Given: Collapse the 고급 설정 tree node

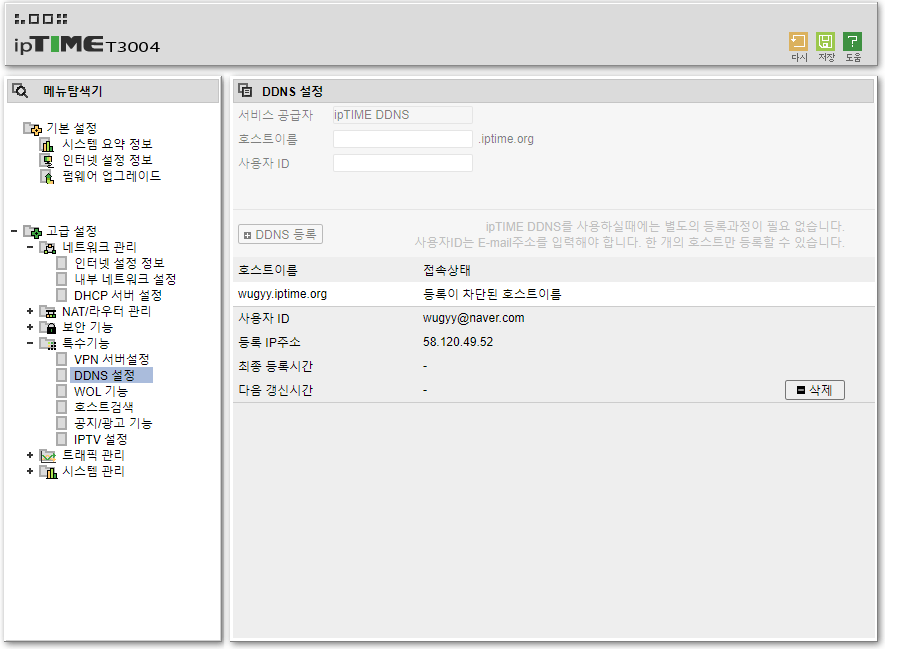Looking at the screenshot, I should (14, 231).
